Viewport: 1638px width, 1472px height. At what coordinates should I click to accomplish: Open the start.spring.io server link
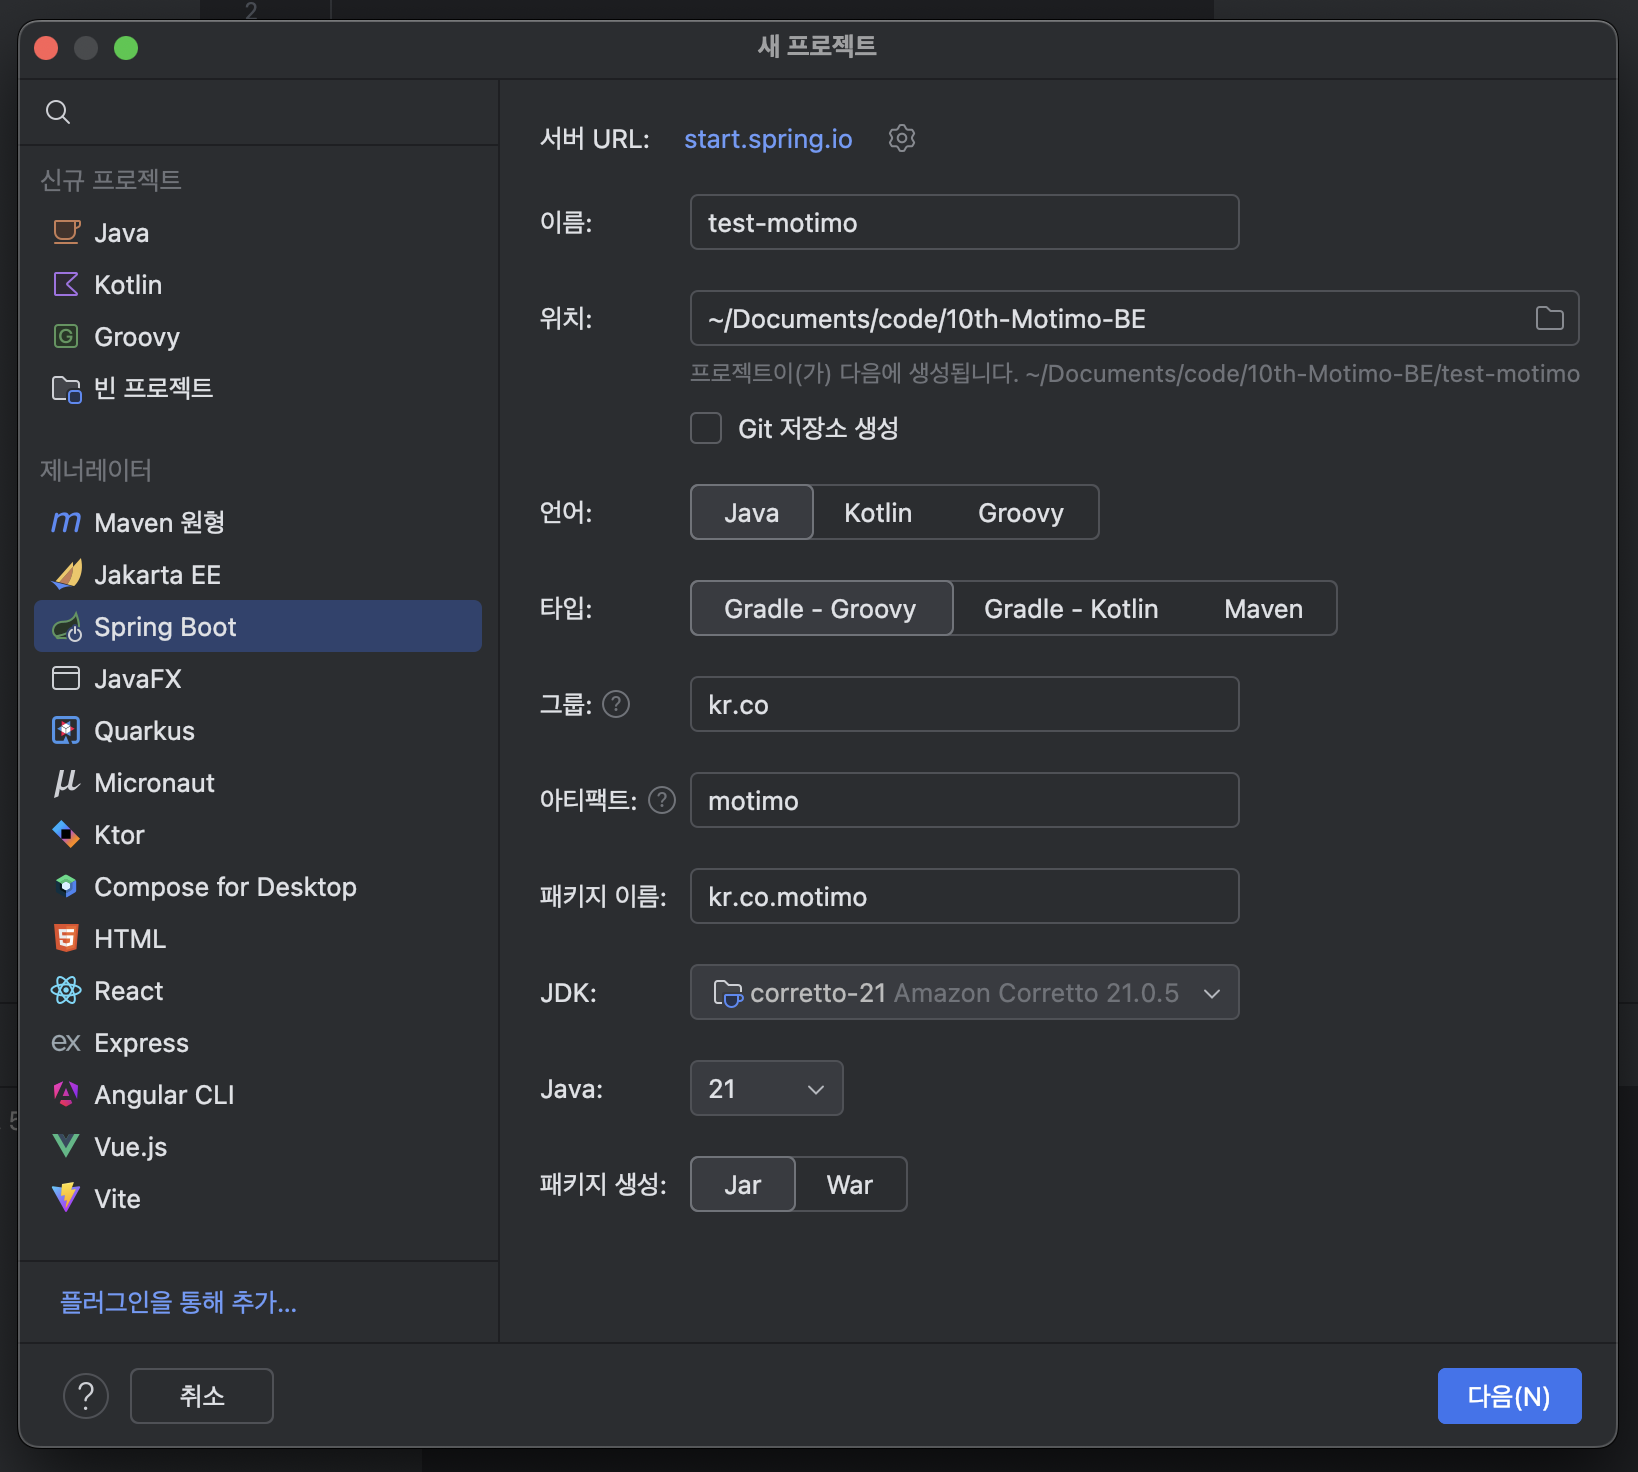click(768, 138)
